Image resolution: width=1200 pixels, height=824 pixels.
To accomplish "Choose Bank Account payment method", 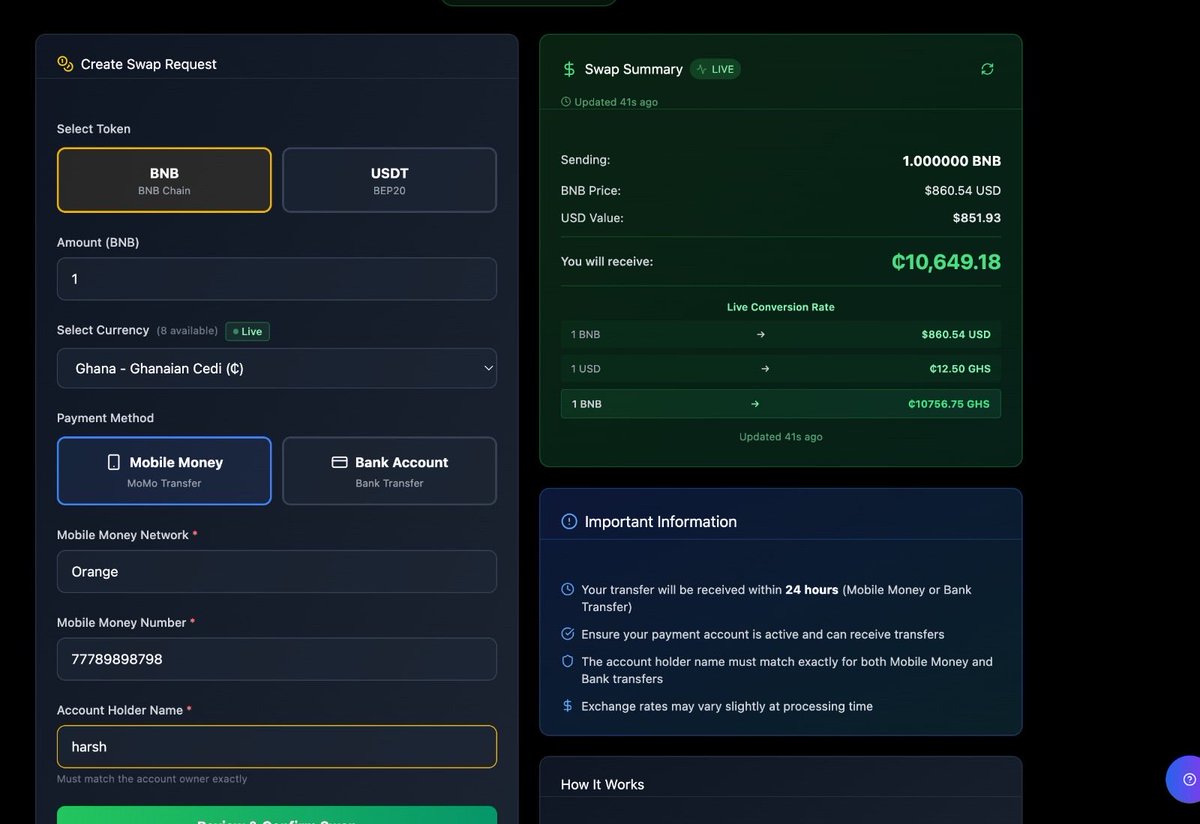I will click(x=390, y=471).
